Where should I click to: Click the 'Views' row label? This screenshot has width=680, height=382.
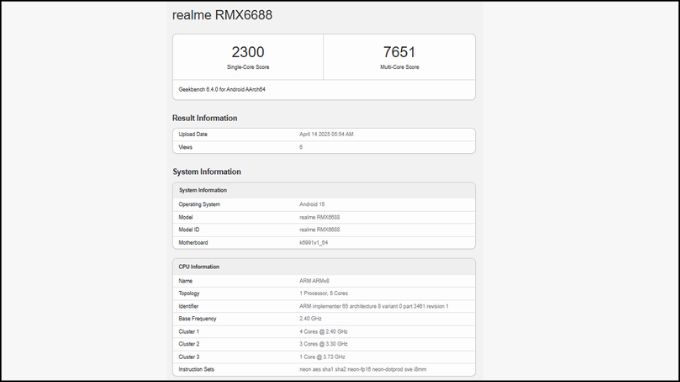click(x=185, y=147)
